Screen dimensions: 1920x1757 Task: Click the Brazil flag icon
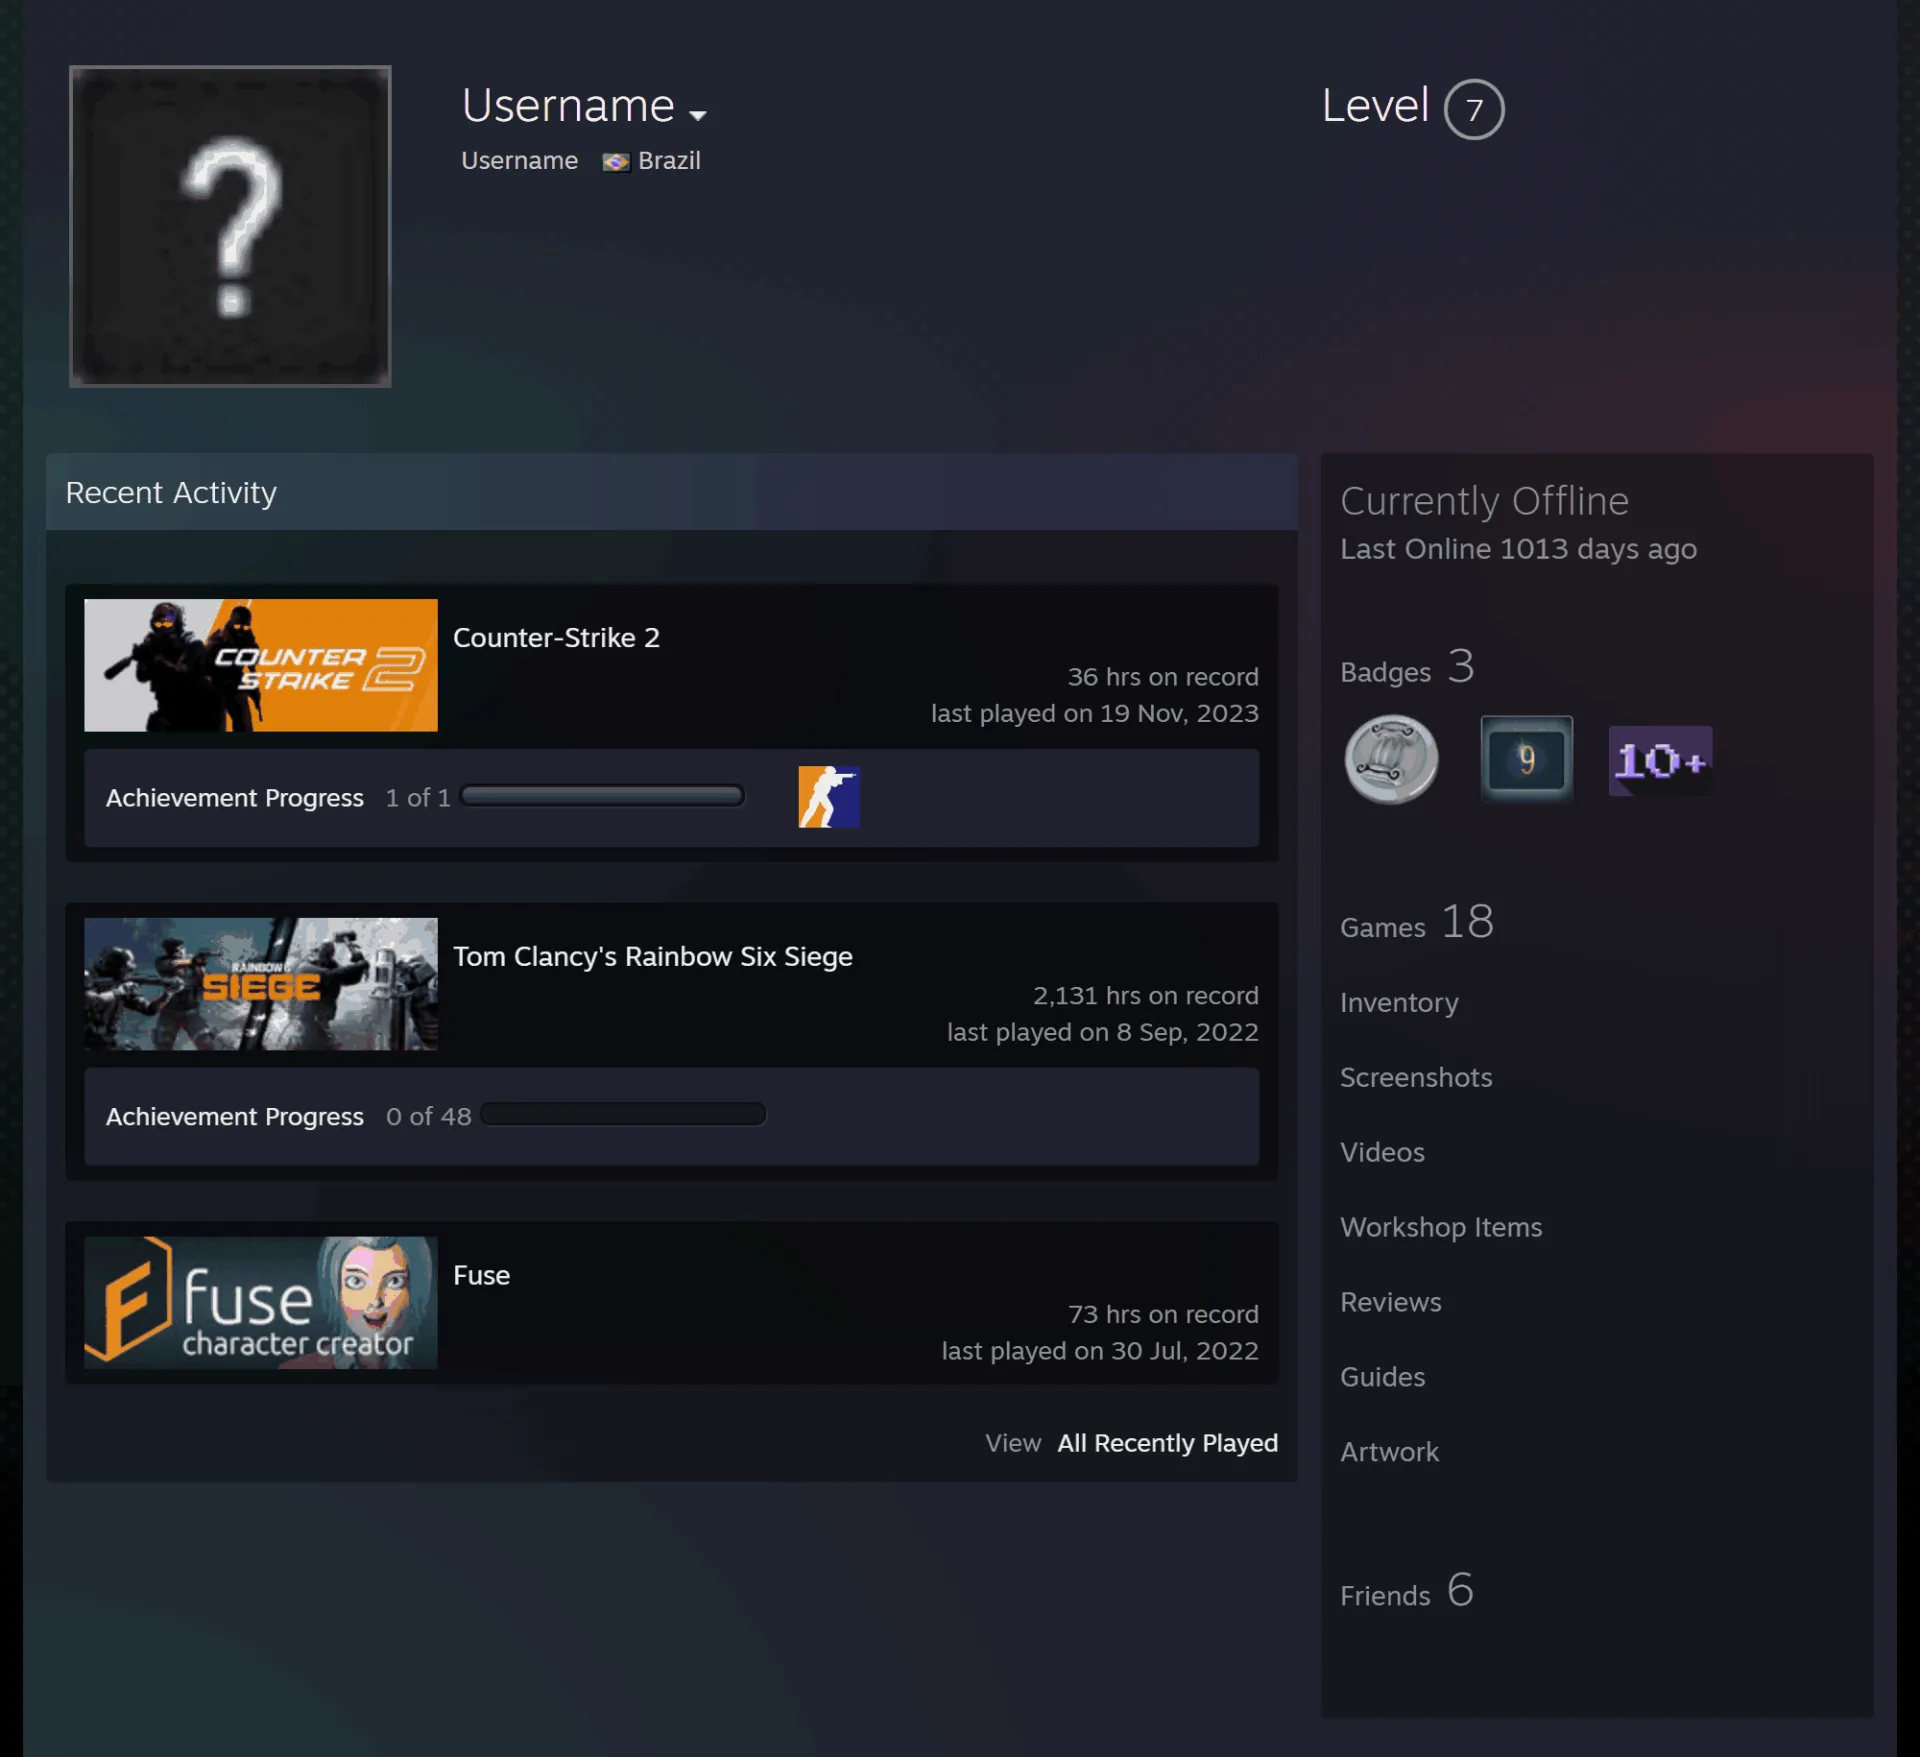click(616, 162)
